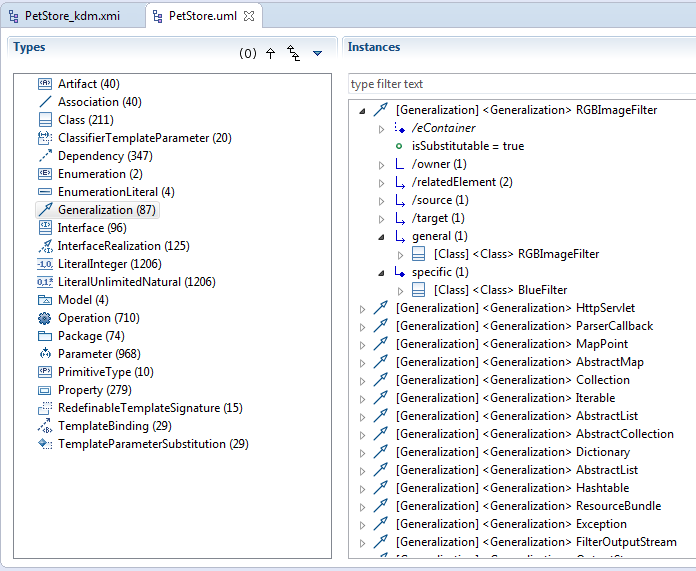696x571 pixels.
Task: Click the Enumeration (2) type icon
Action: (45, 174)
